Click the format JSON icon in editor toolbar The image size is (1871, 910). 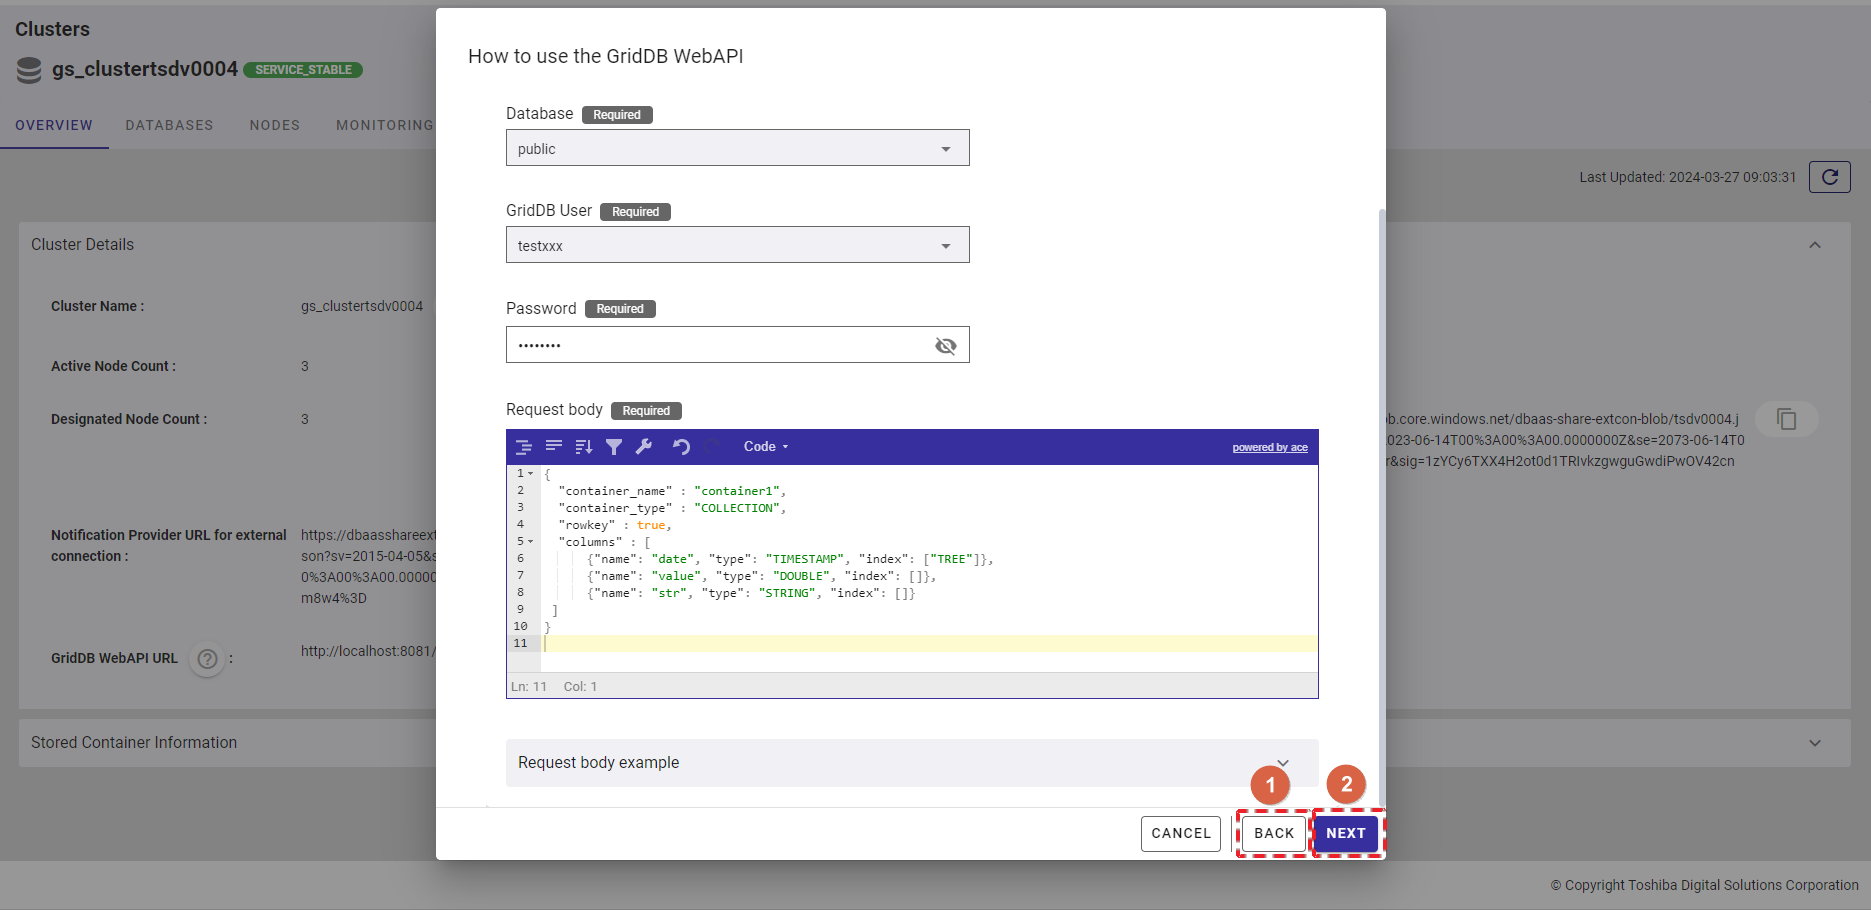coord(523,447)
